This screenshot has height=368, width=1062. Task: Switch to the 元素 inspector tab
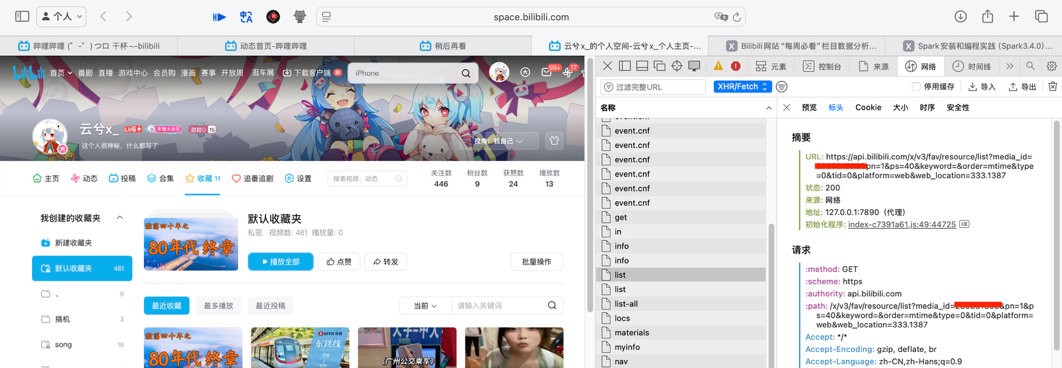point(771,66)
